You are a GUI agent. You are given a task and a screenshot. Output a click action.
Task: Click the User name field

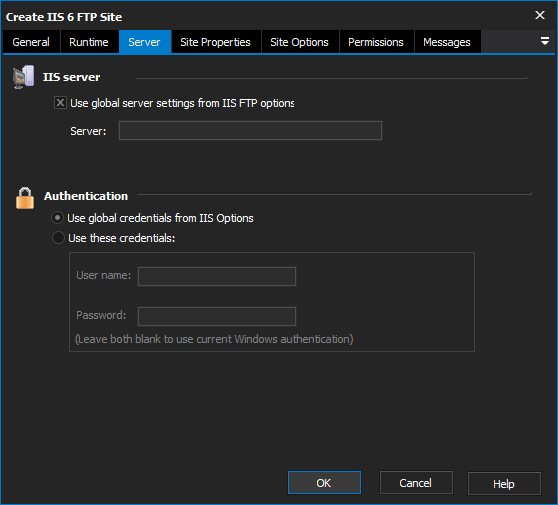coord(217,276)
